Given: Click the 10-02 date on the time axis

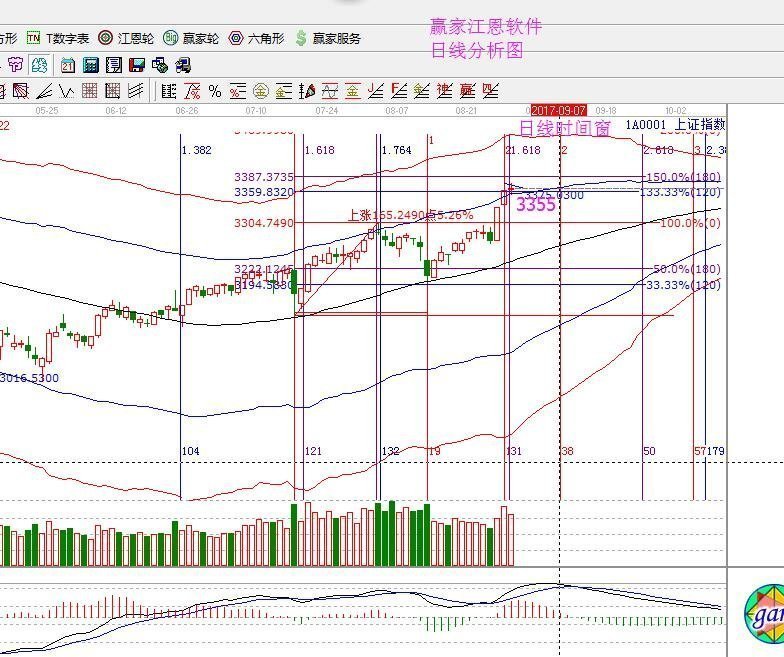Looking at the screenshot, I should pyautogui.click(x=676, y=110).
